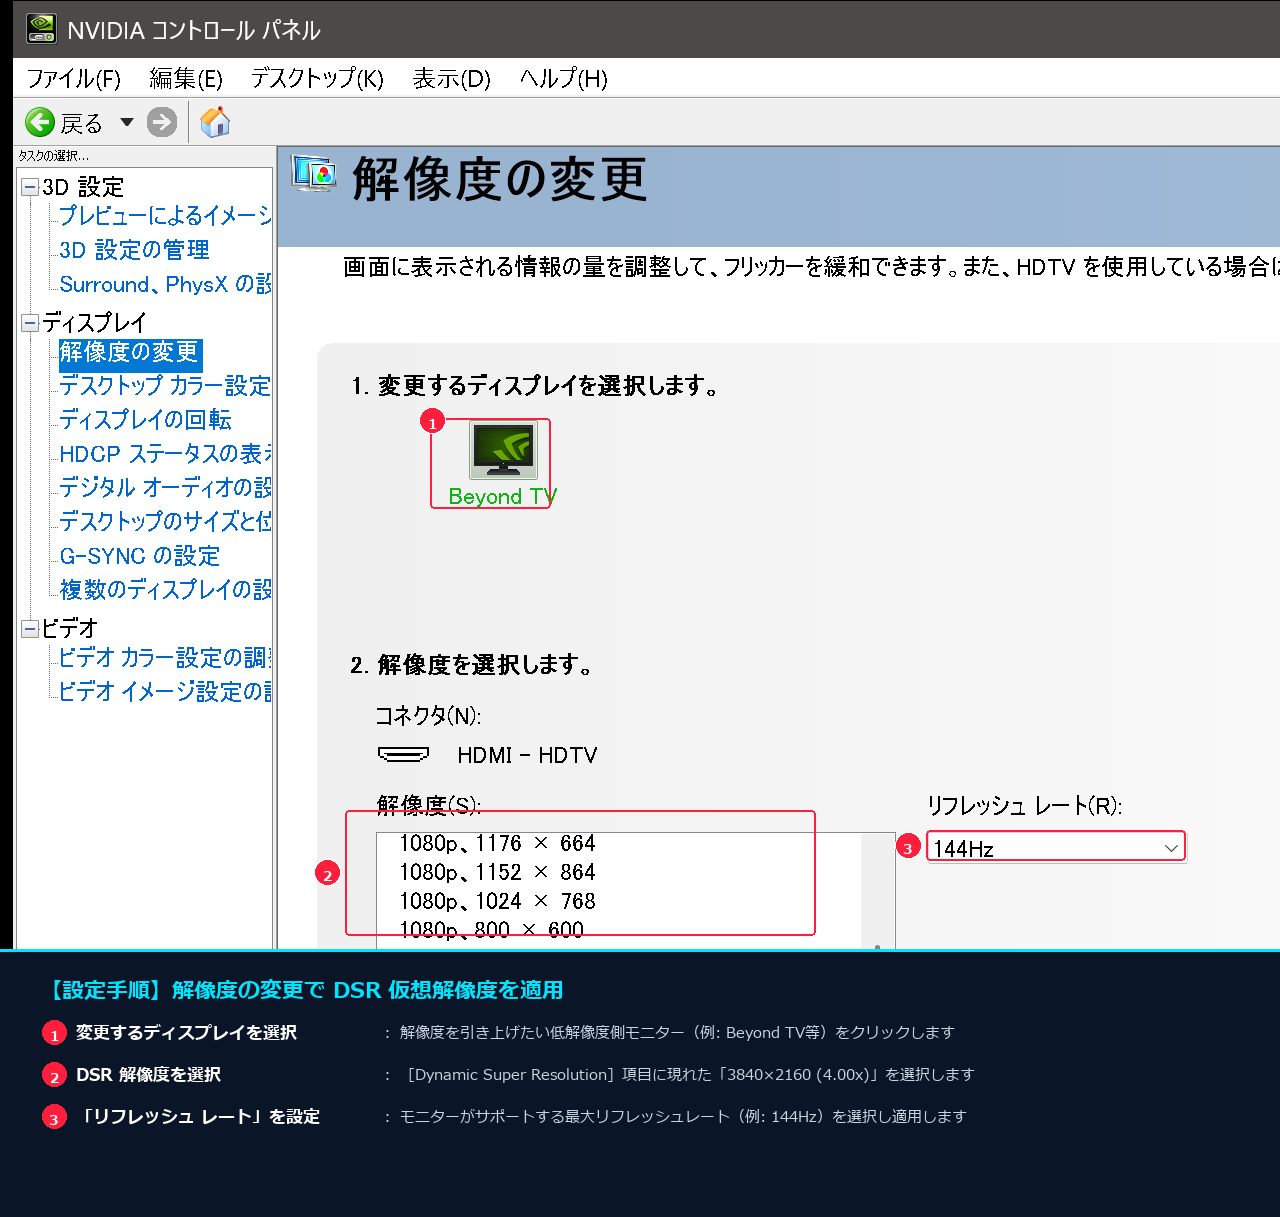Collapse the ディスプレイ tree node
Image resolution: width=1280 pixels, height=1217 pixels.
tap(30, 322)
